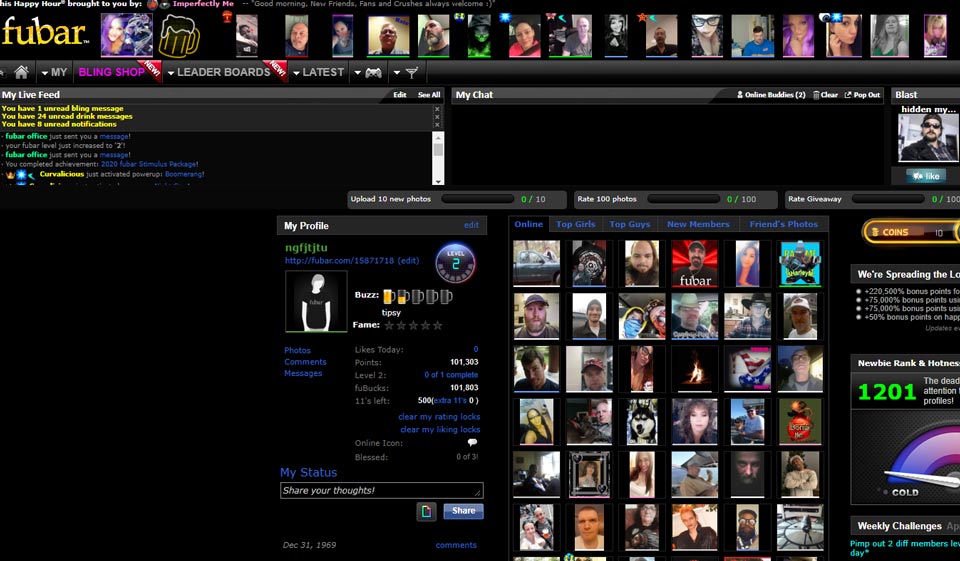Click the Level 2 badge icon
Image resolution: width=960 pixels, height=561 pixels.
click(x=455, y=264)
